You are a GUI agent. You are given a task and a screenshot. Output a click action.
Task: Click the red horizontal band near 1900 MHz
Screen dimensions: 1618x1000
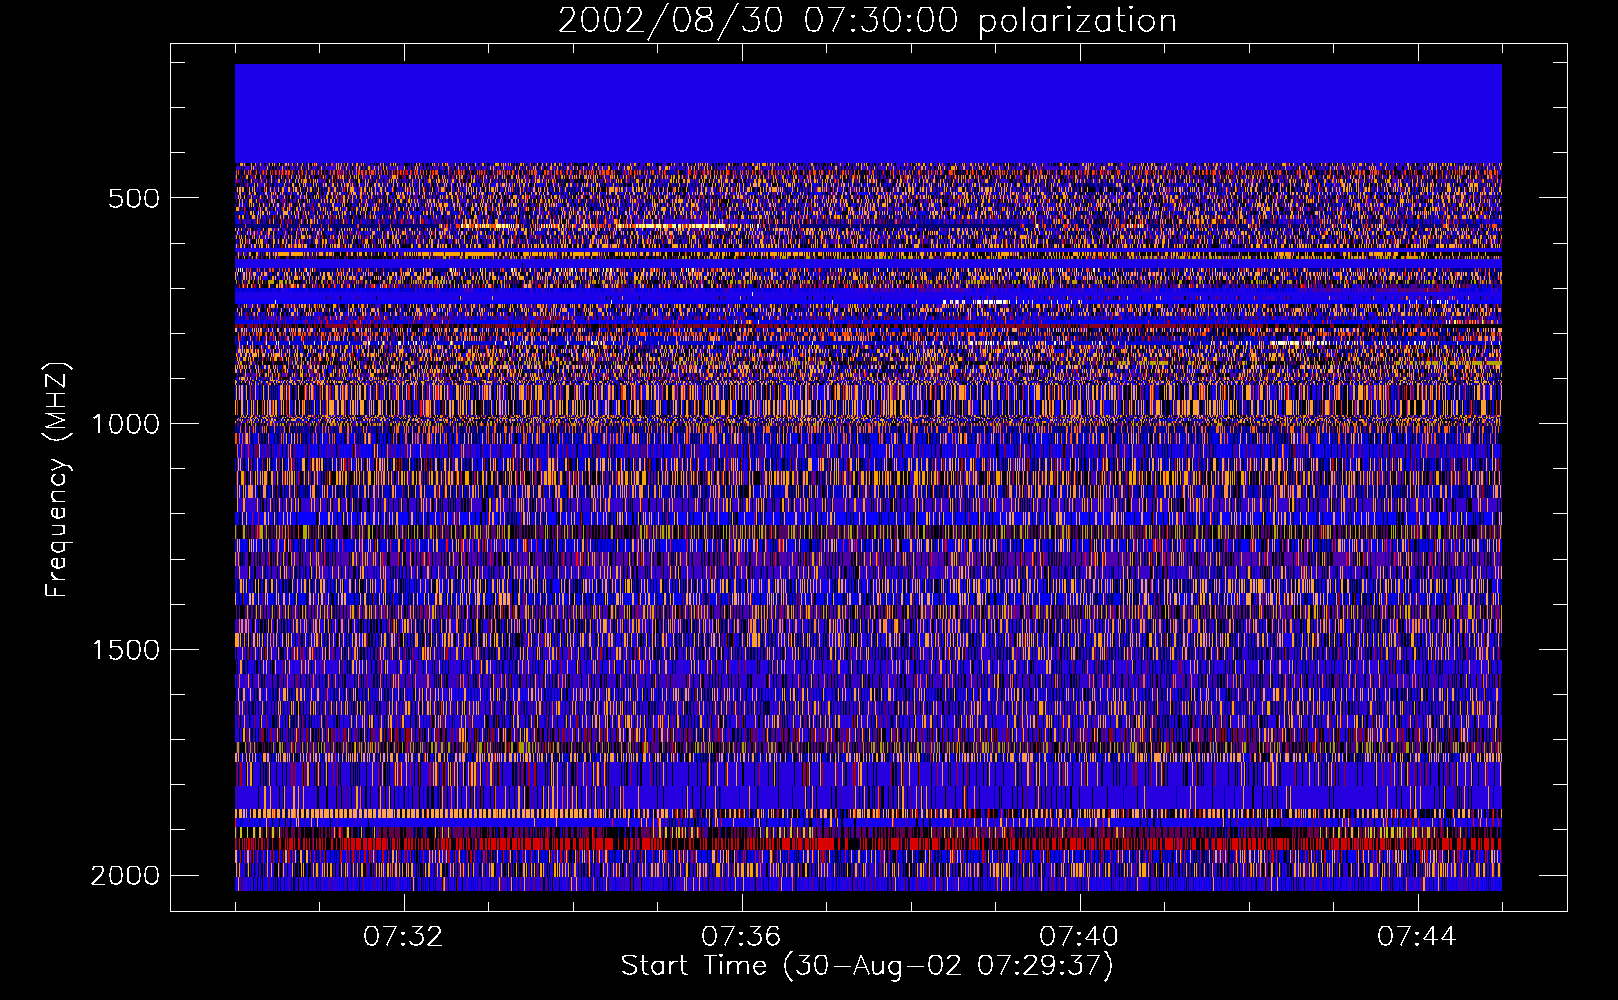click(x=868, y=843)
